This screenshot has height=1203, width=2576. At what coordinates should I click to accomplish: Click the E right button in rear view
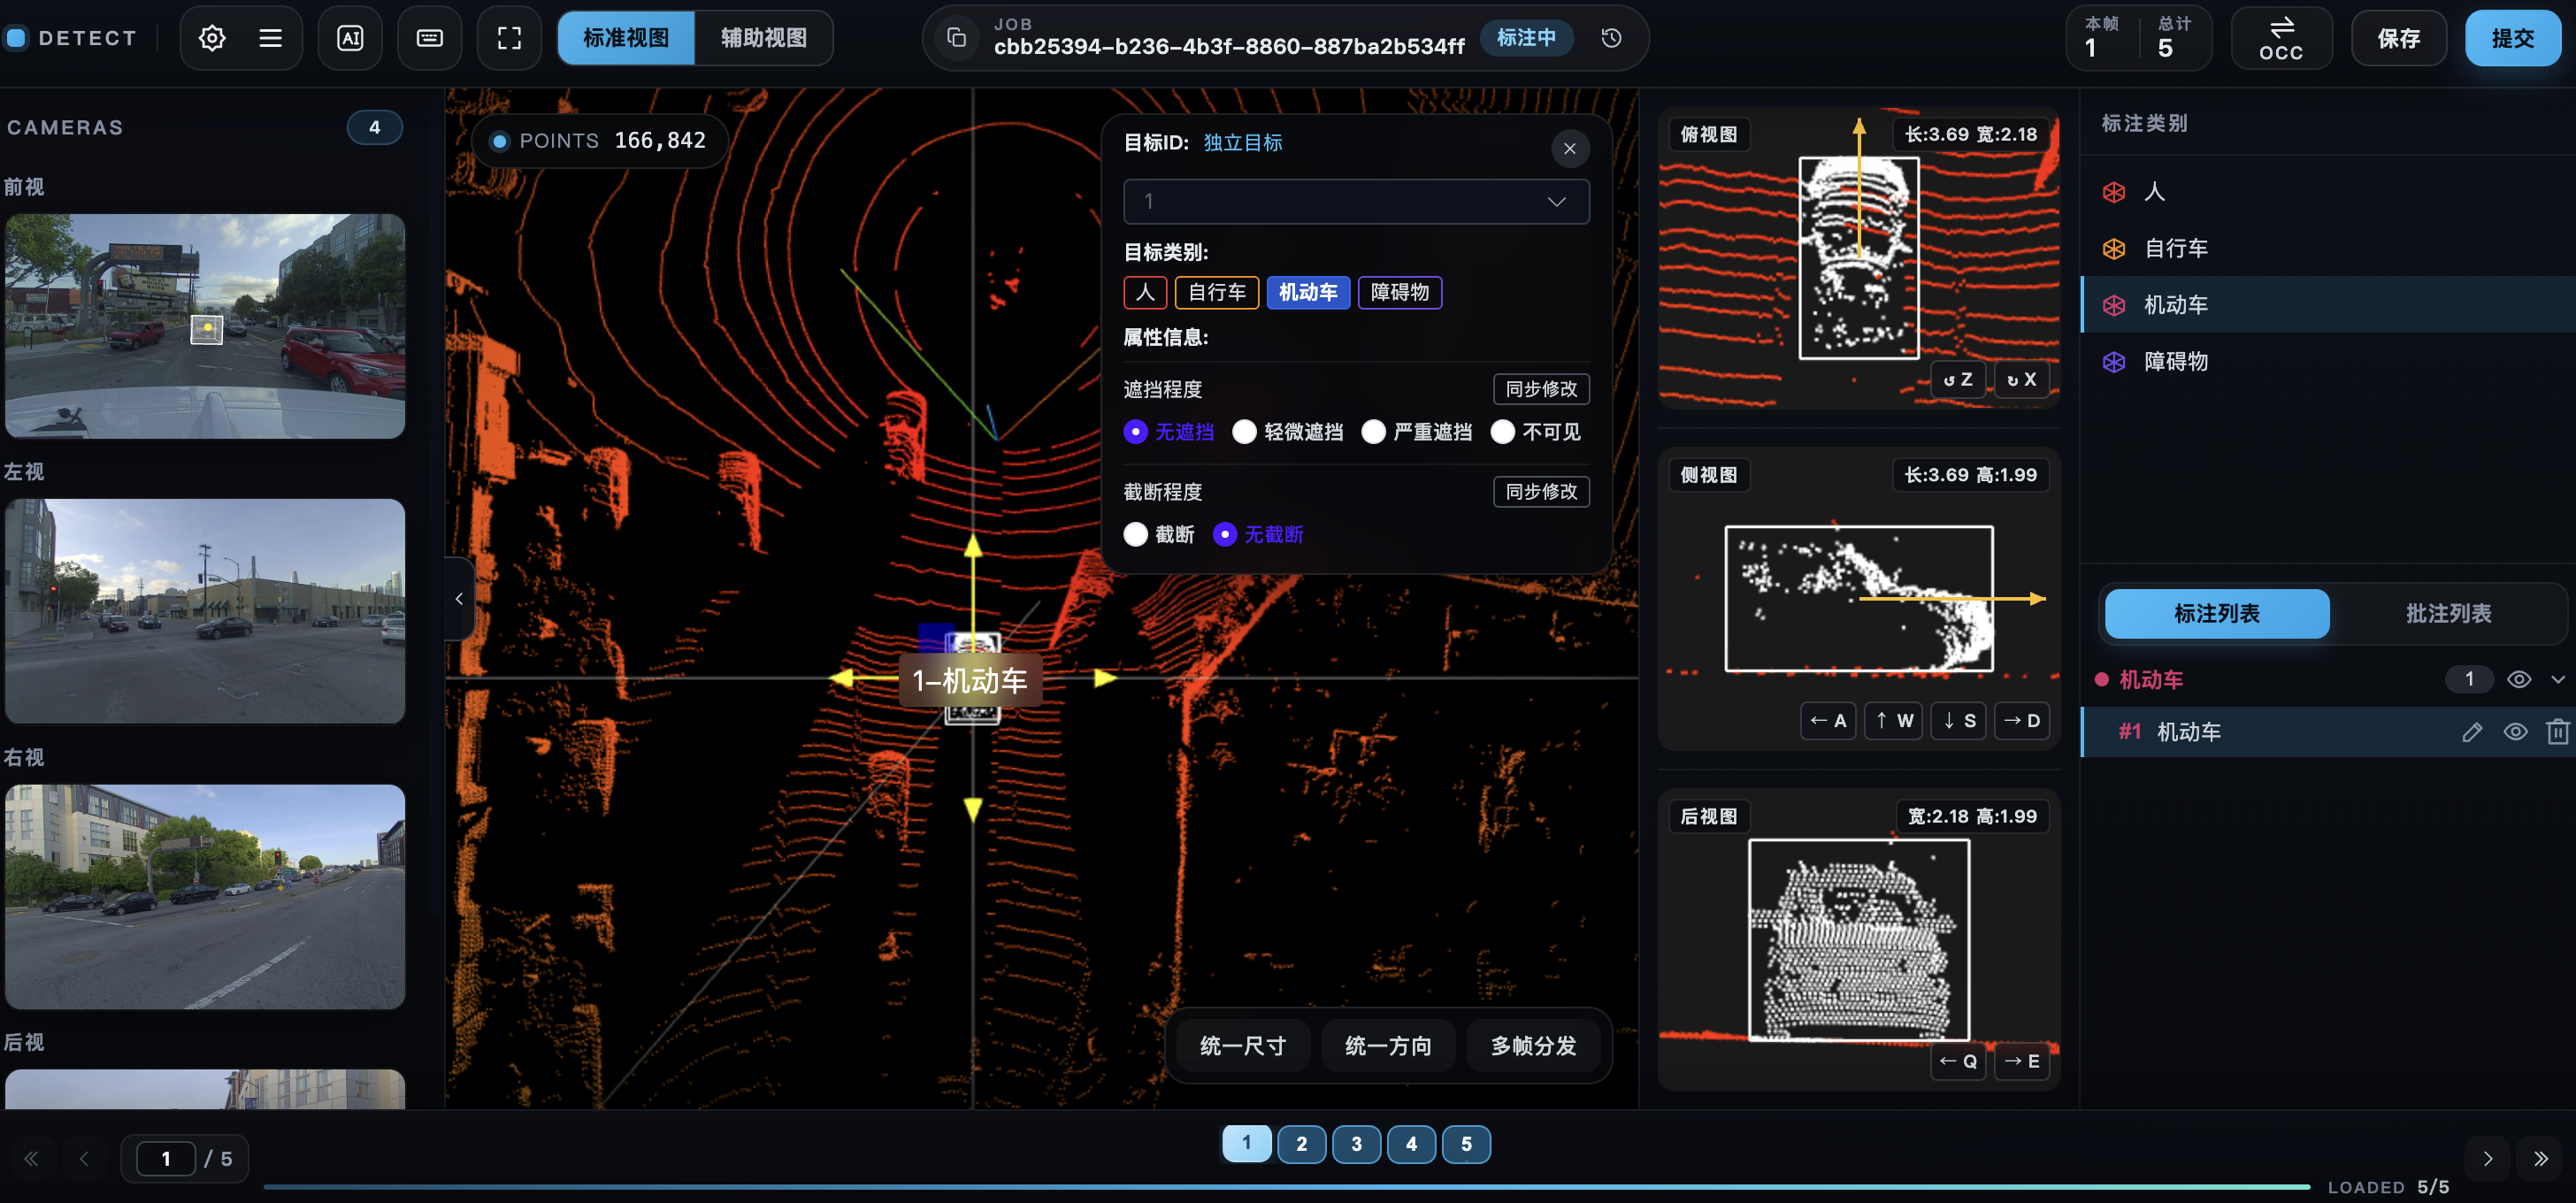[2021, 1061]
